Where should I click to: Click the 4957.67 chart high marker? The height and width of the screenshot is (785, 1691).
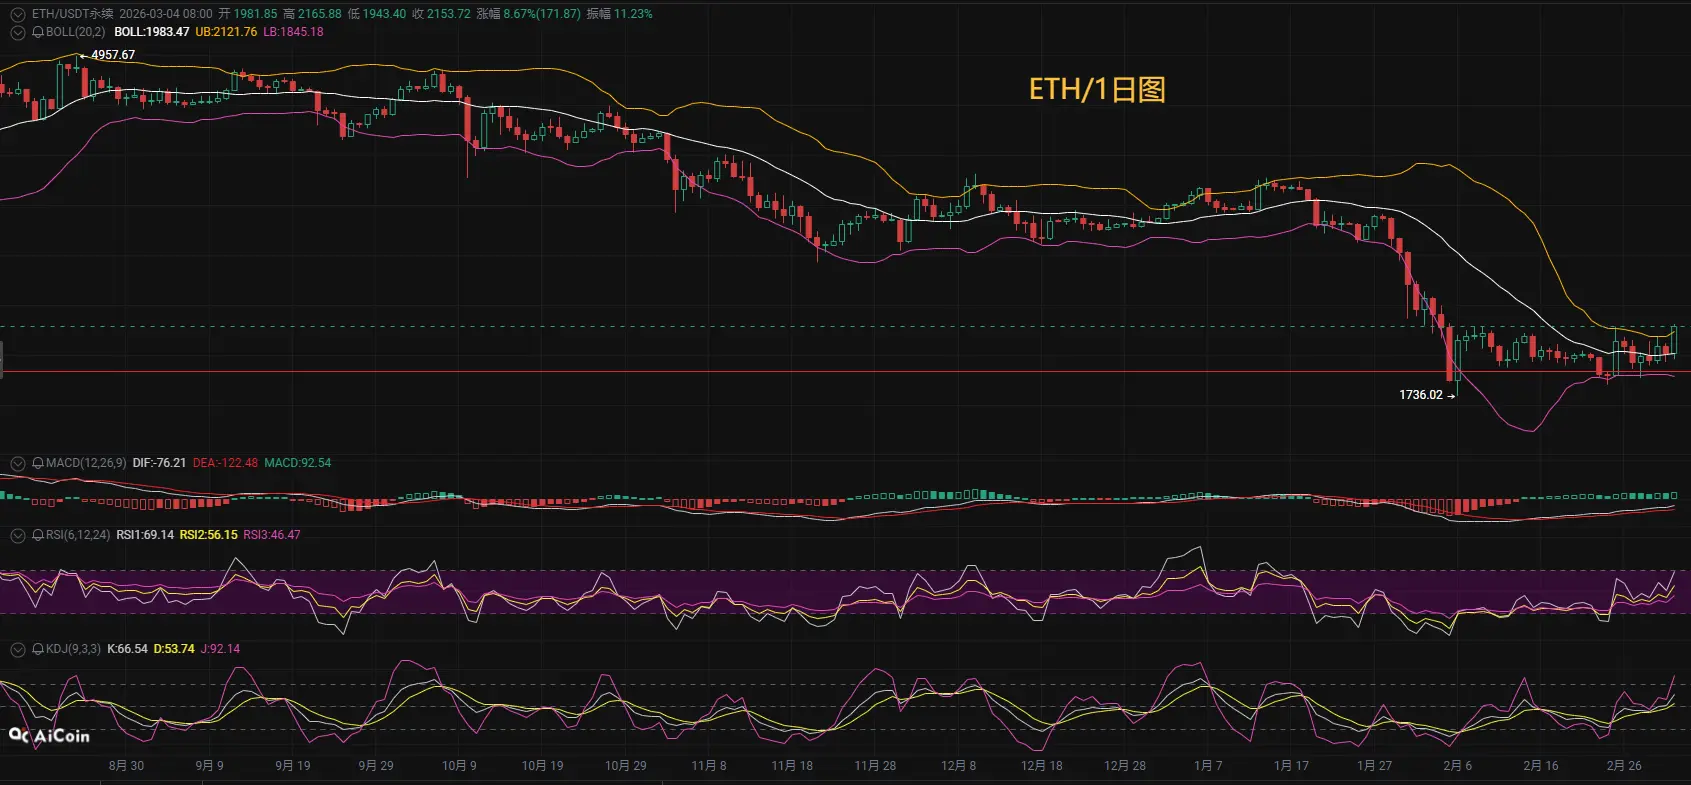[113, 55]
